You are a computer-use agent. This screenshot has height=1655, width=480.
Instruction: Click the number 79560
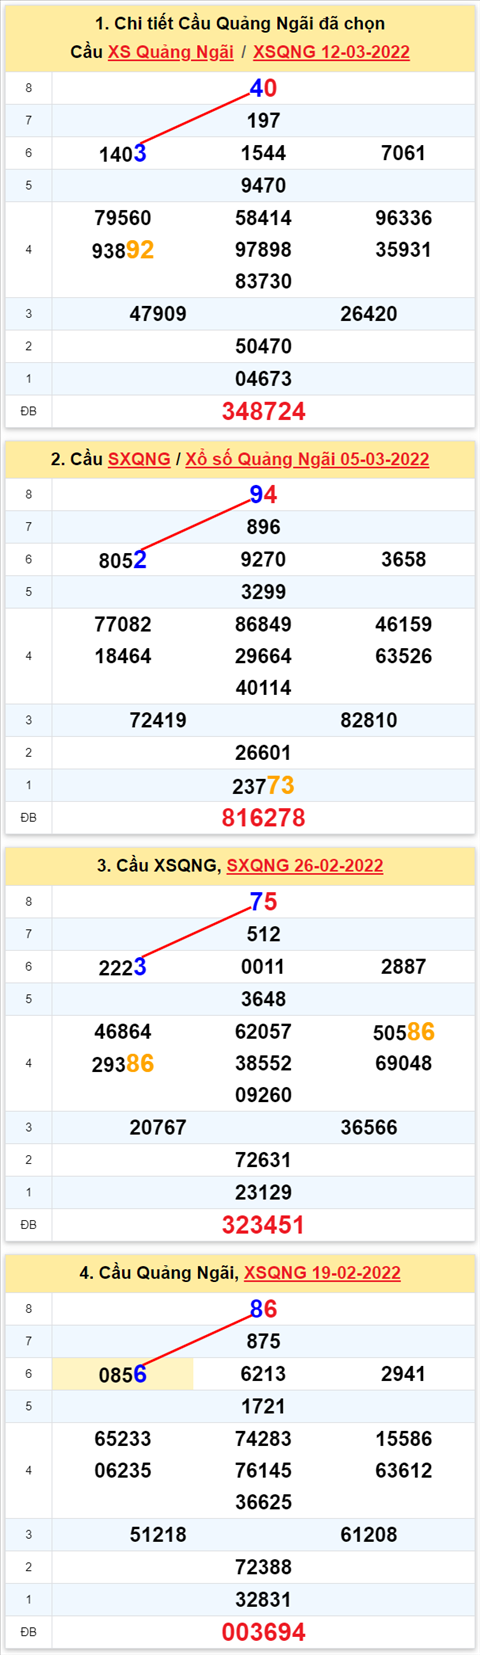click(x=123, y=218)
